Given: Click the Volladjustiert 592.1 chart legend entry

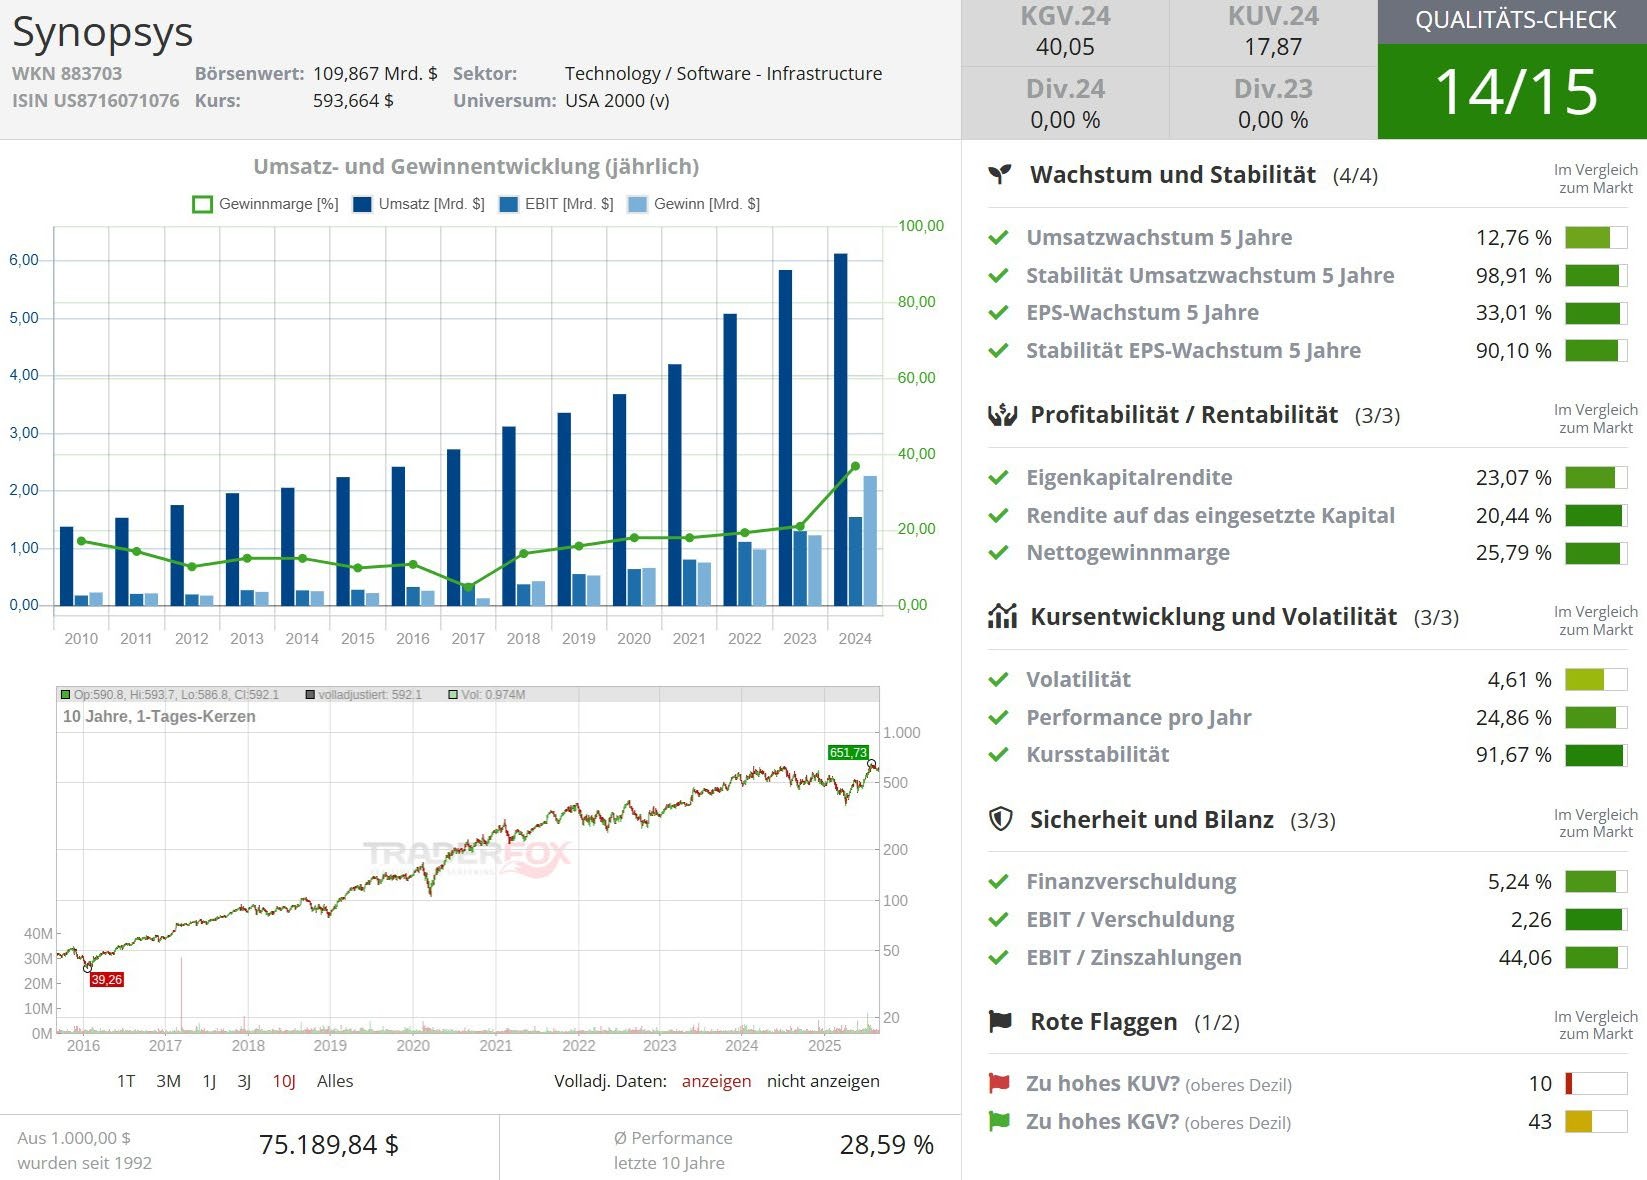Looking at the screenshot, I should pos(364,694).
